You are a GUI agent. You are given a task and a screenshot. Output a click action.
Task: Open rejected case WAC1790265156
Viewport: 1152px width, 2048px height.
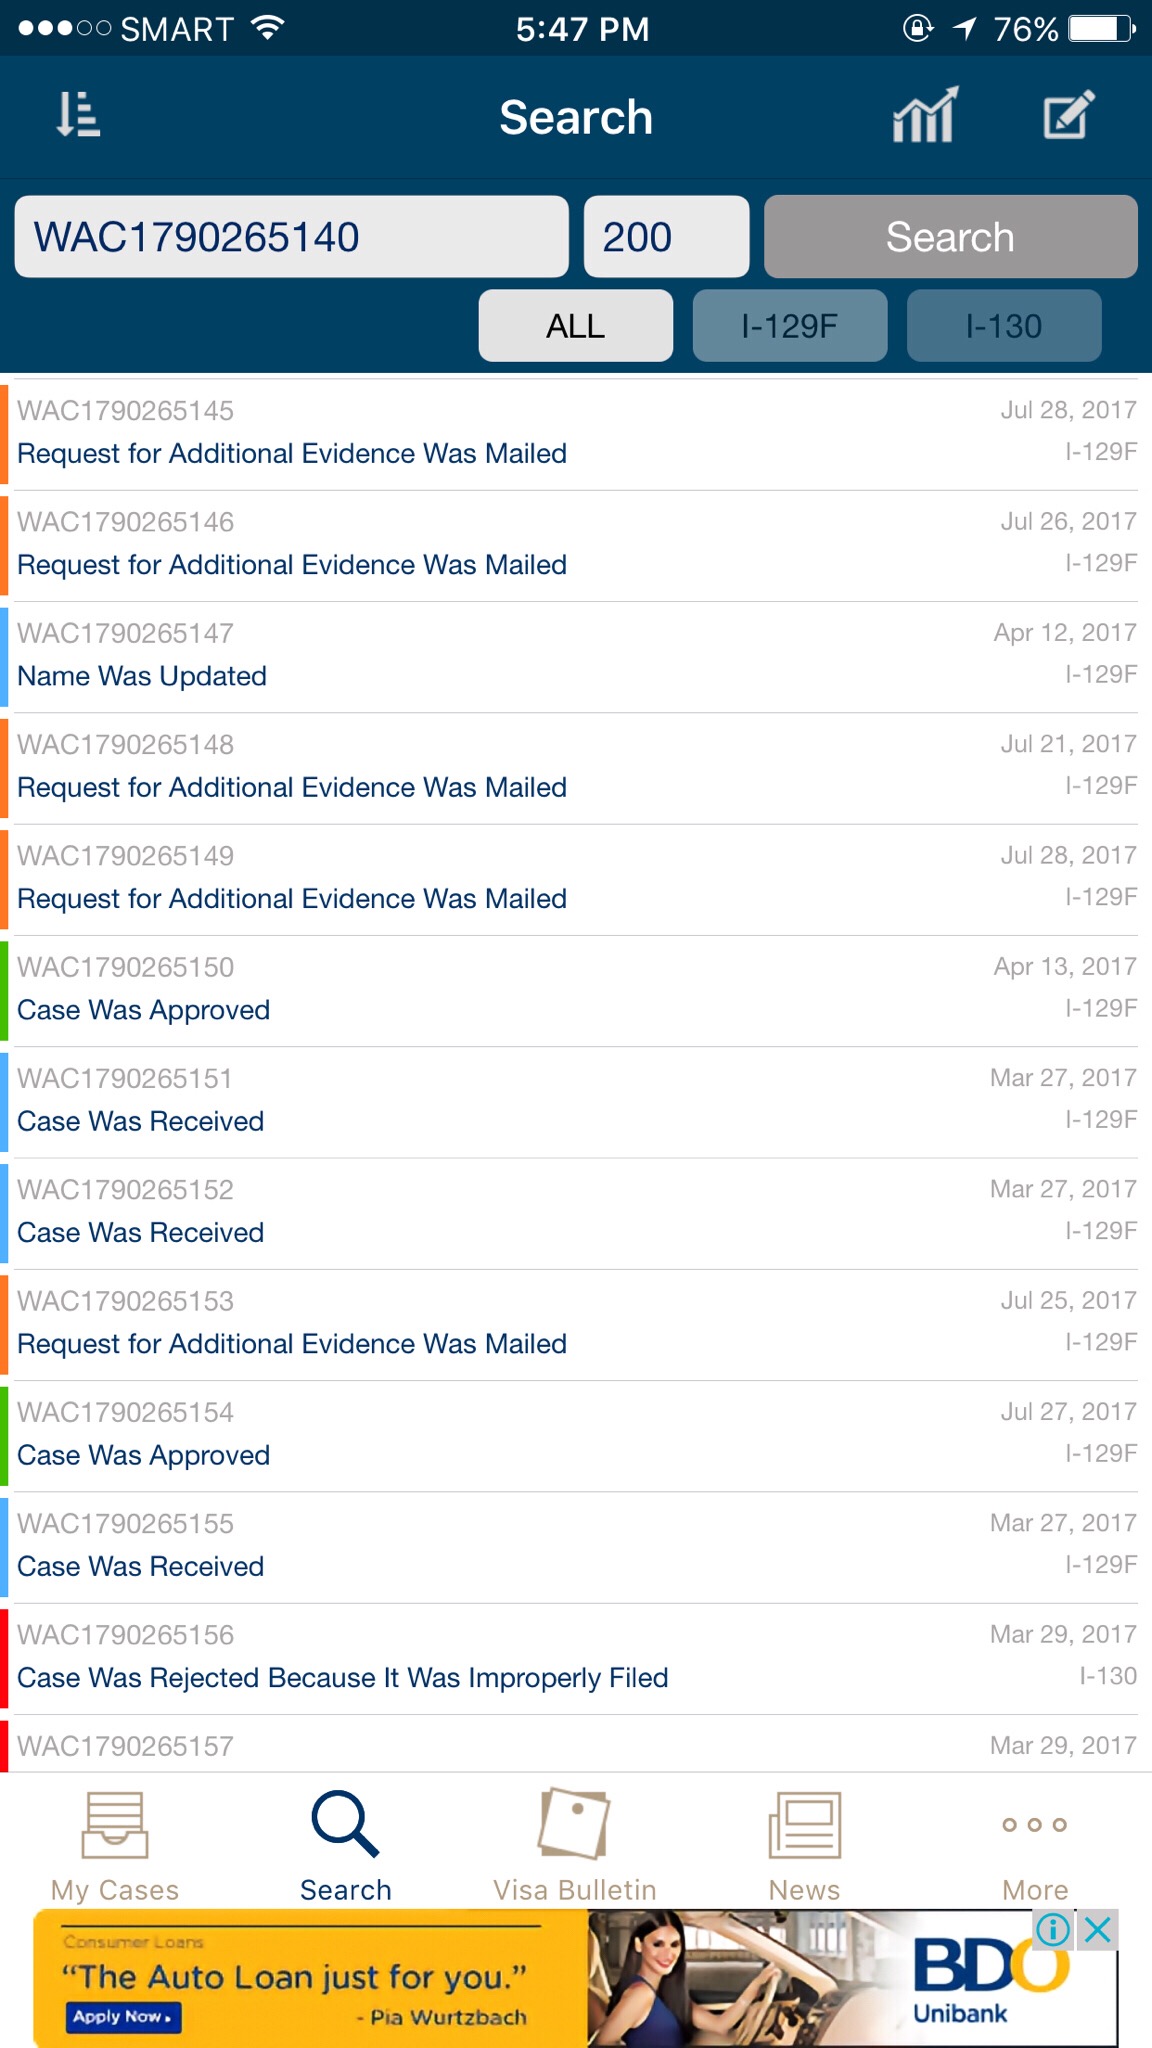(576, 1659)
